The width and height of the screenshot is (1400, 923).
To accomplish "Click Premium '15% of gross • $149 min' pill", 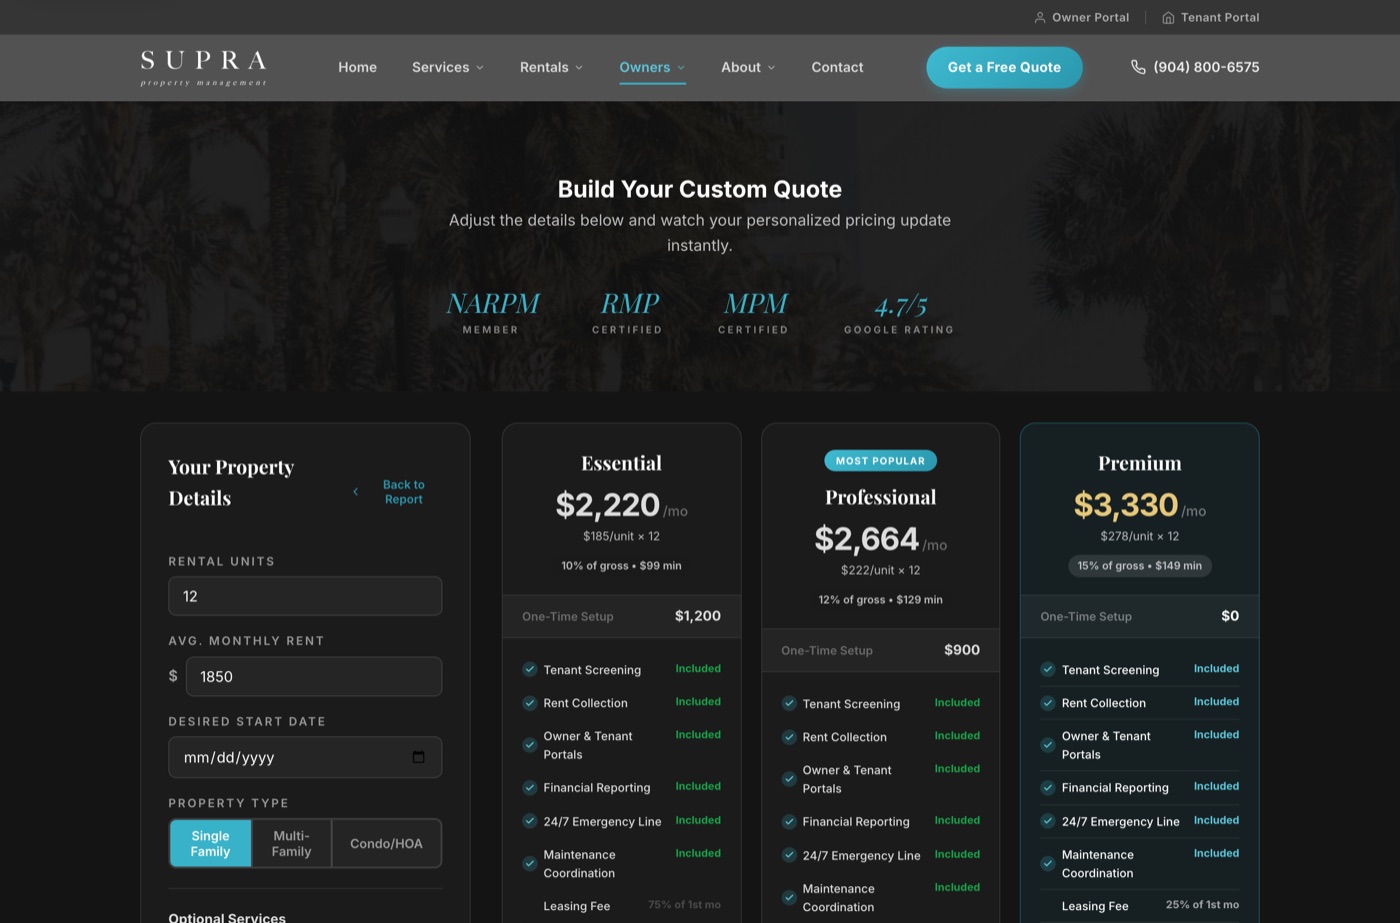I will [1140, 566].
